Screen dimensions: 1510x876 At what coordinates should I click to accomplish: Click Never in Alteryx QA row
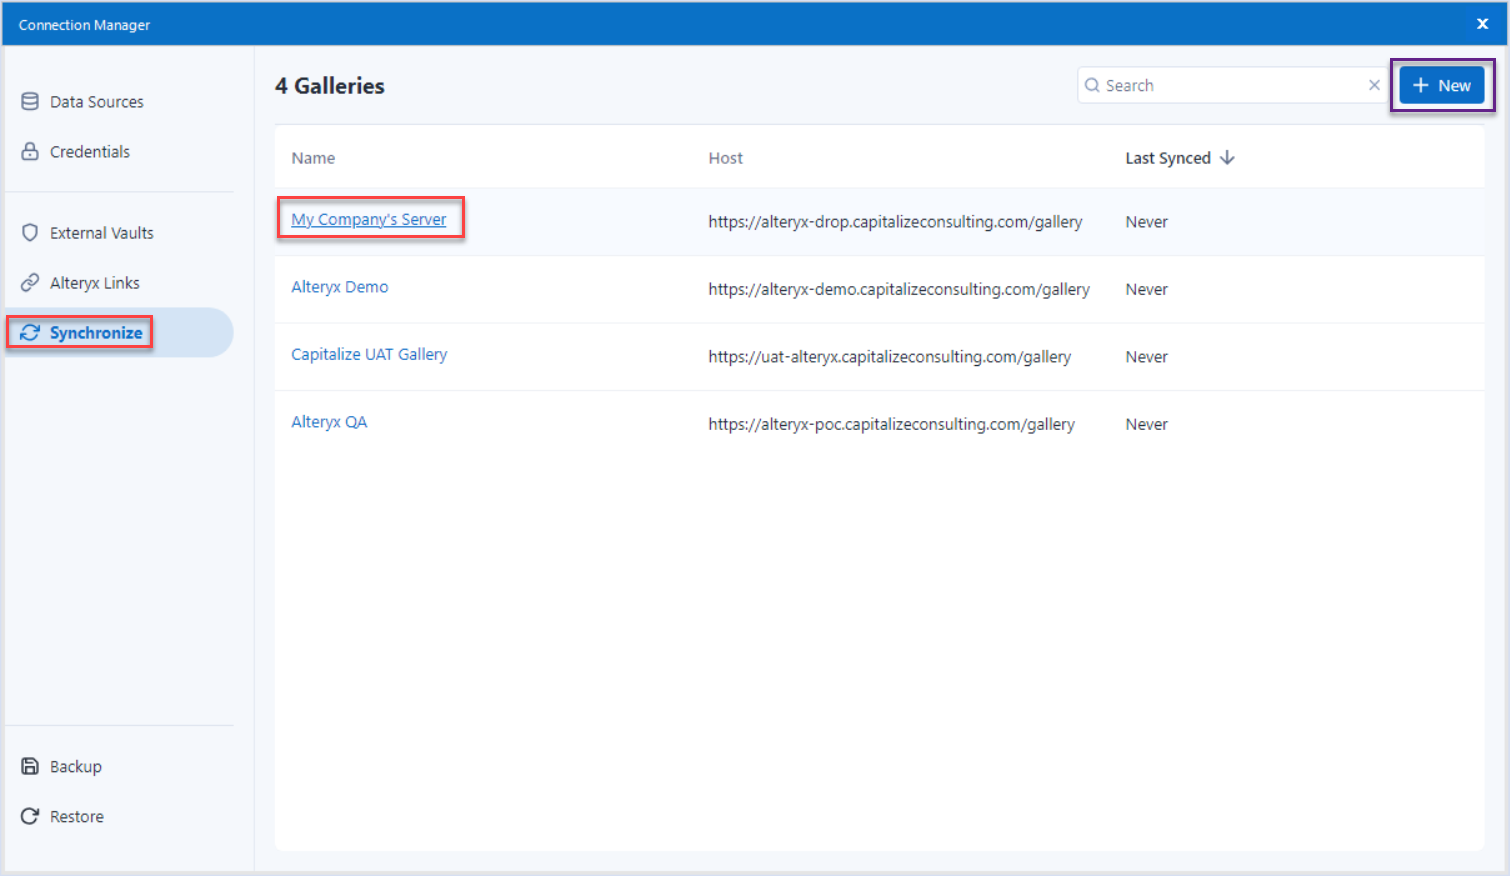tap(1146, 424)
